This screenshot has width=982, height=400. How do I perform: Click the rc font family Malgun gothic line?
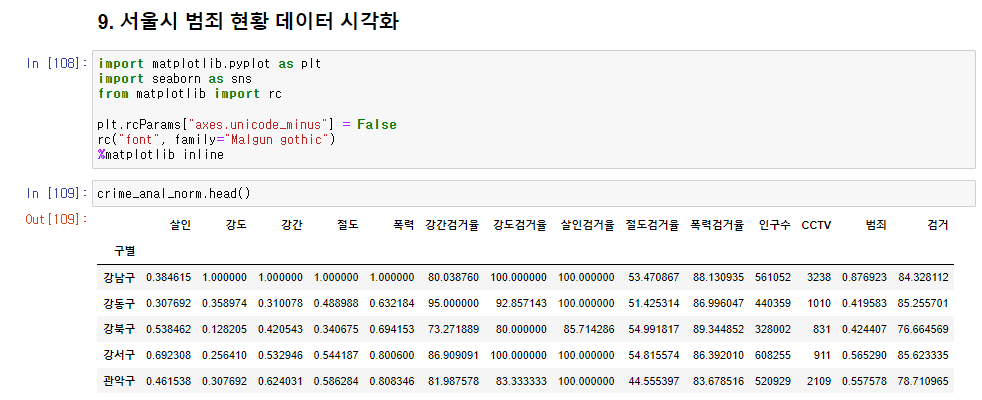click(217, 140)
